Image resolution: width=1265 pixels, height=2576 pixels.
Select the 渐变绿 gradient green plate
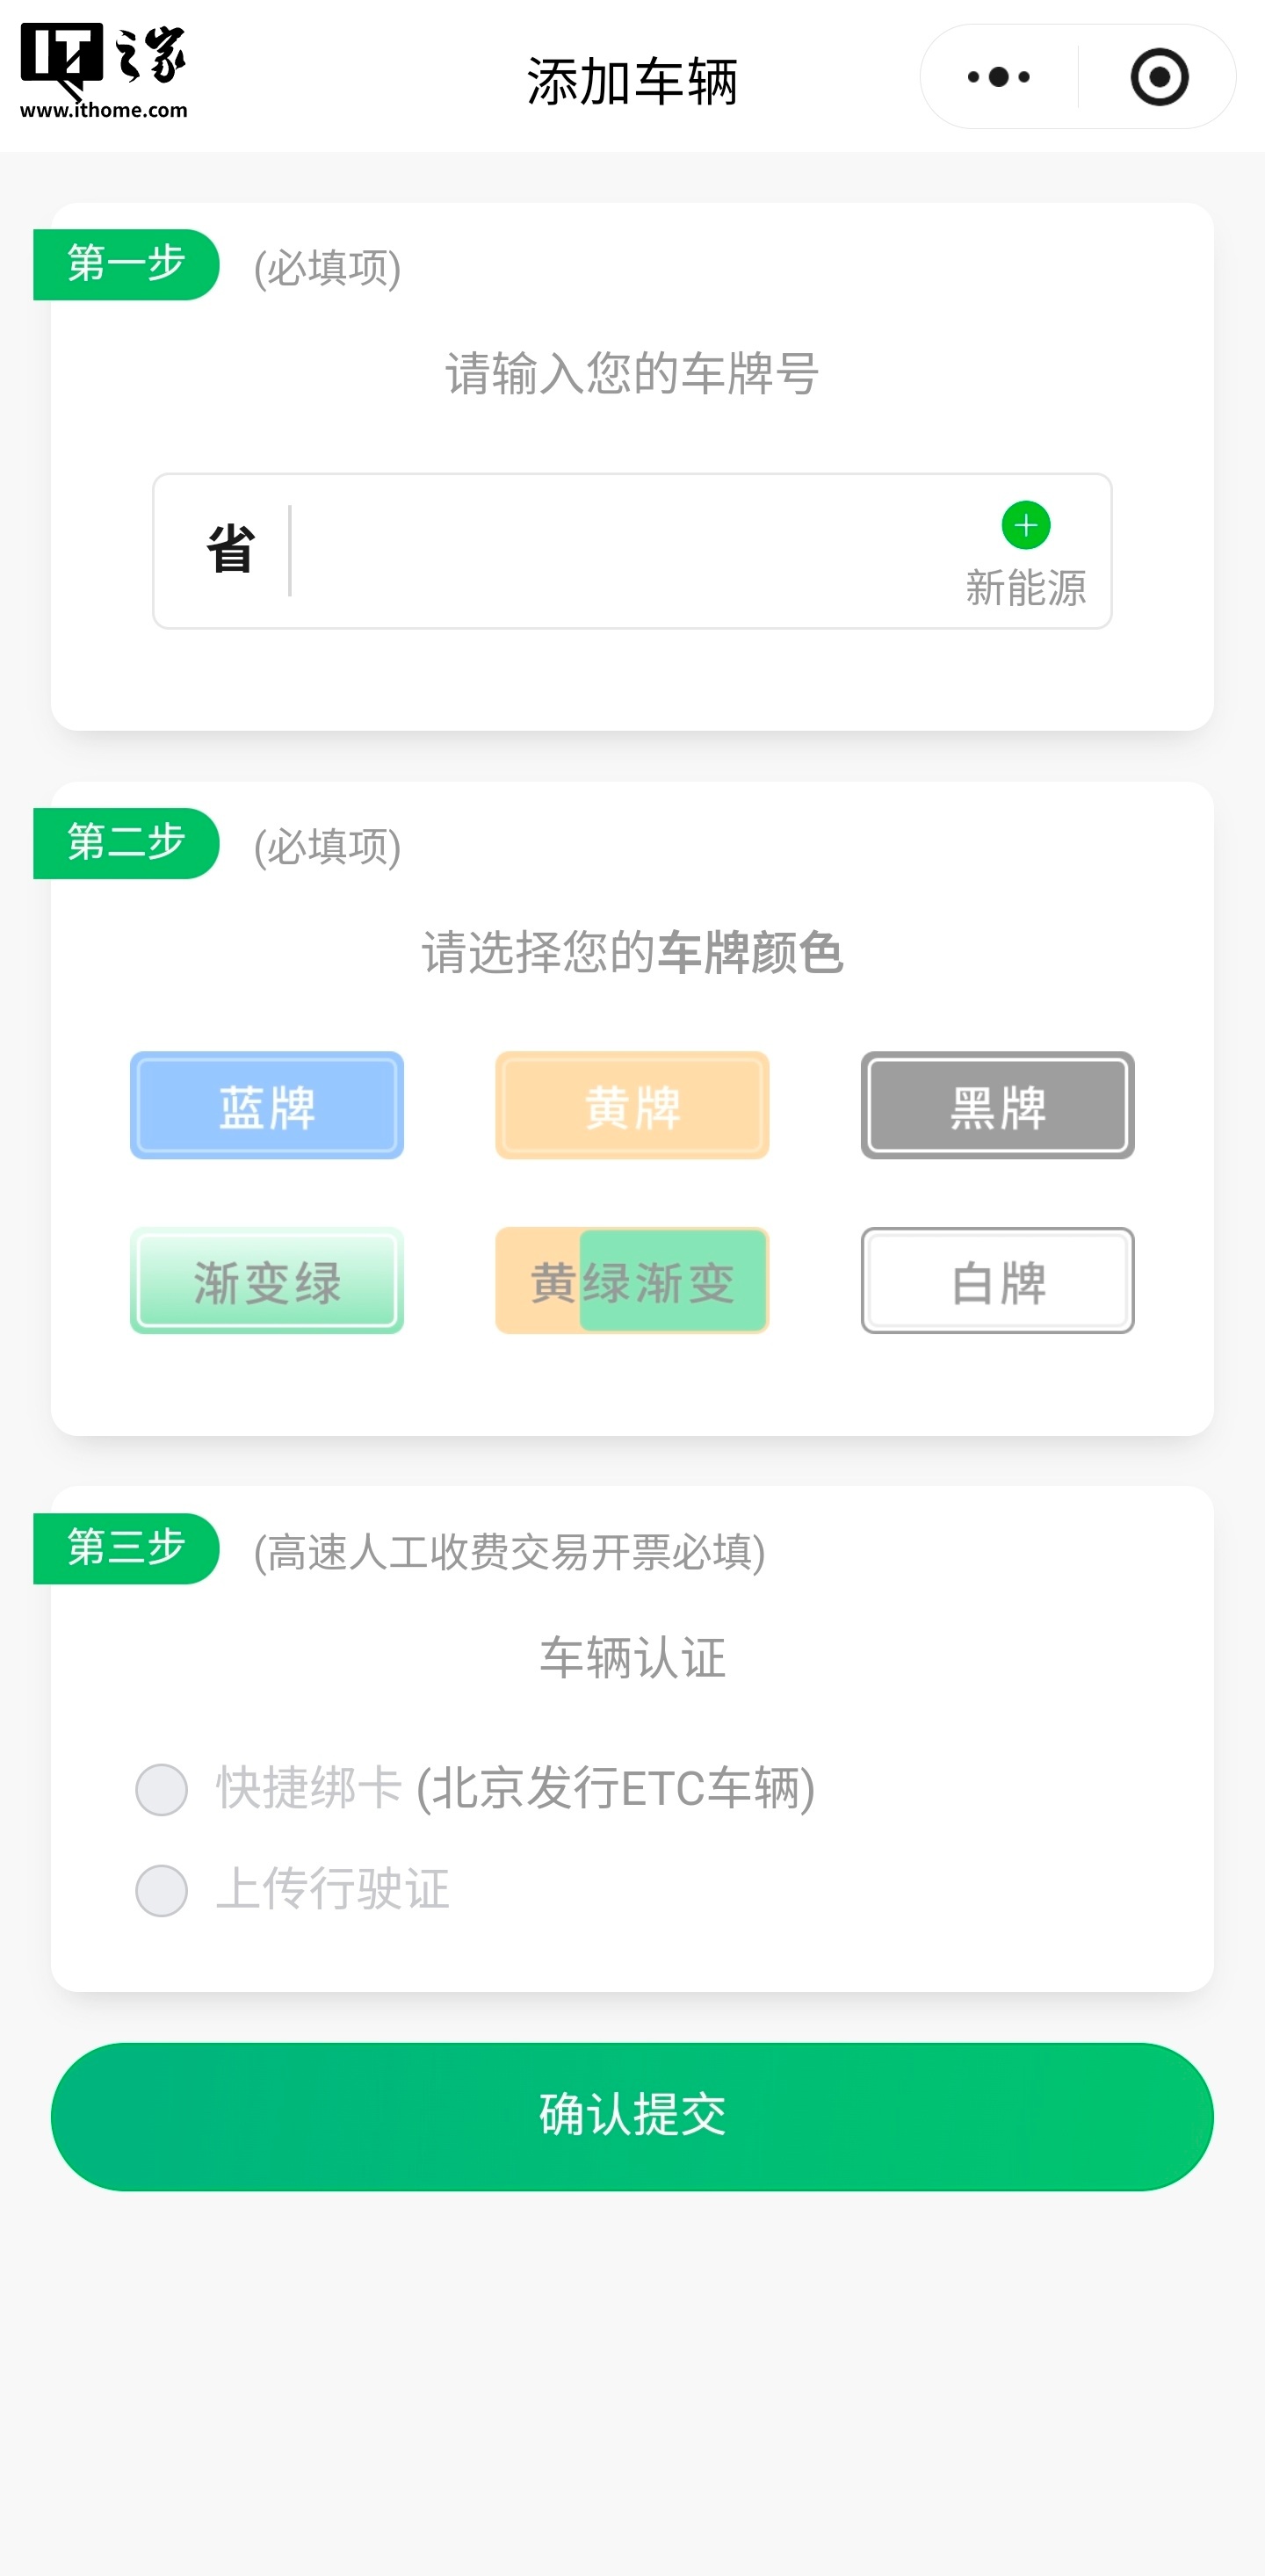(x=267, y=1281)
